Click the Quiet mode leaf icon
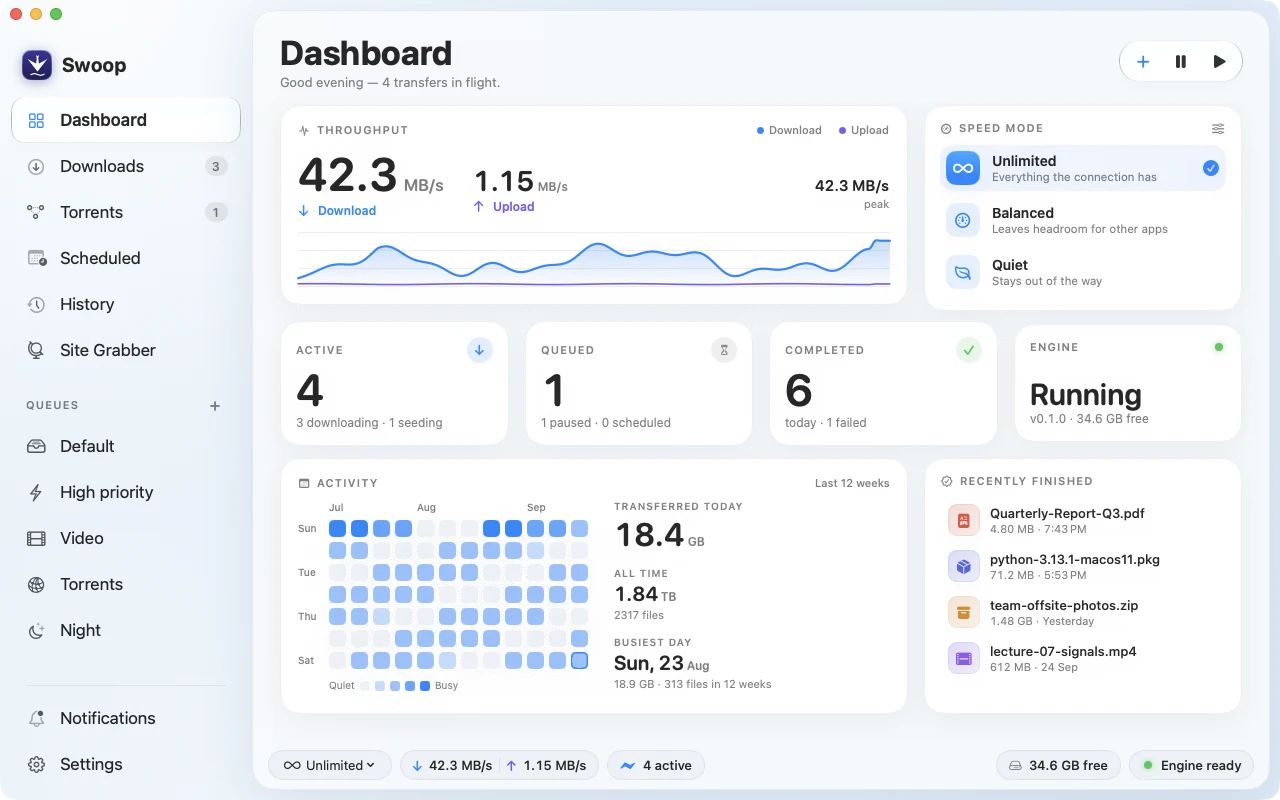The height and width of the screenshot is (800, 1280). click(963, 272)
